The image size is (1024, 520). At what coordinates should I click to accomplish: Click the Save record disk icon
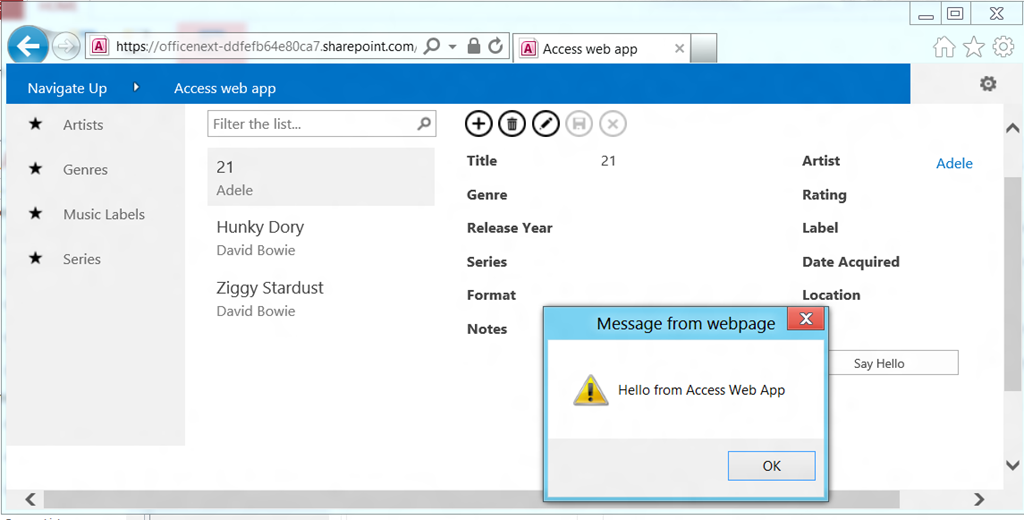[x=579, y=123]
